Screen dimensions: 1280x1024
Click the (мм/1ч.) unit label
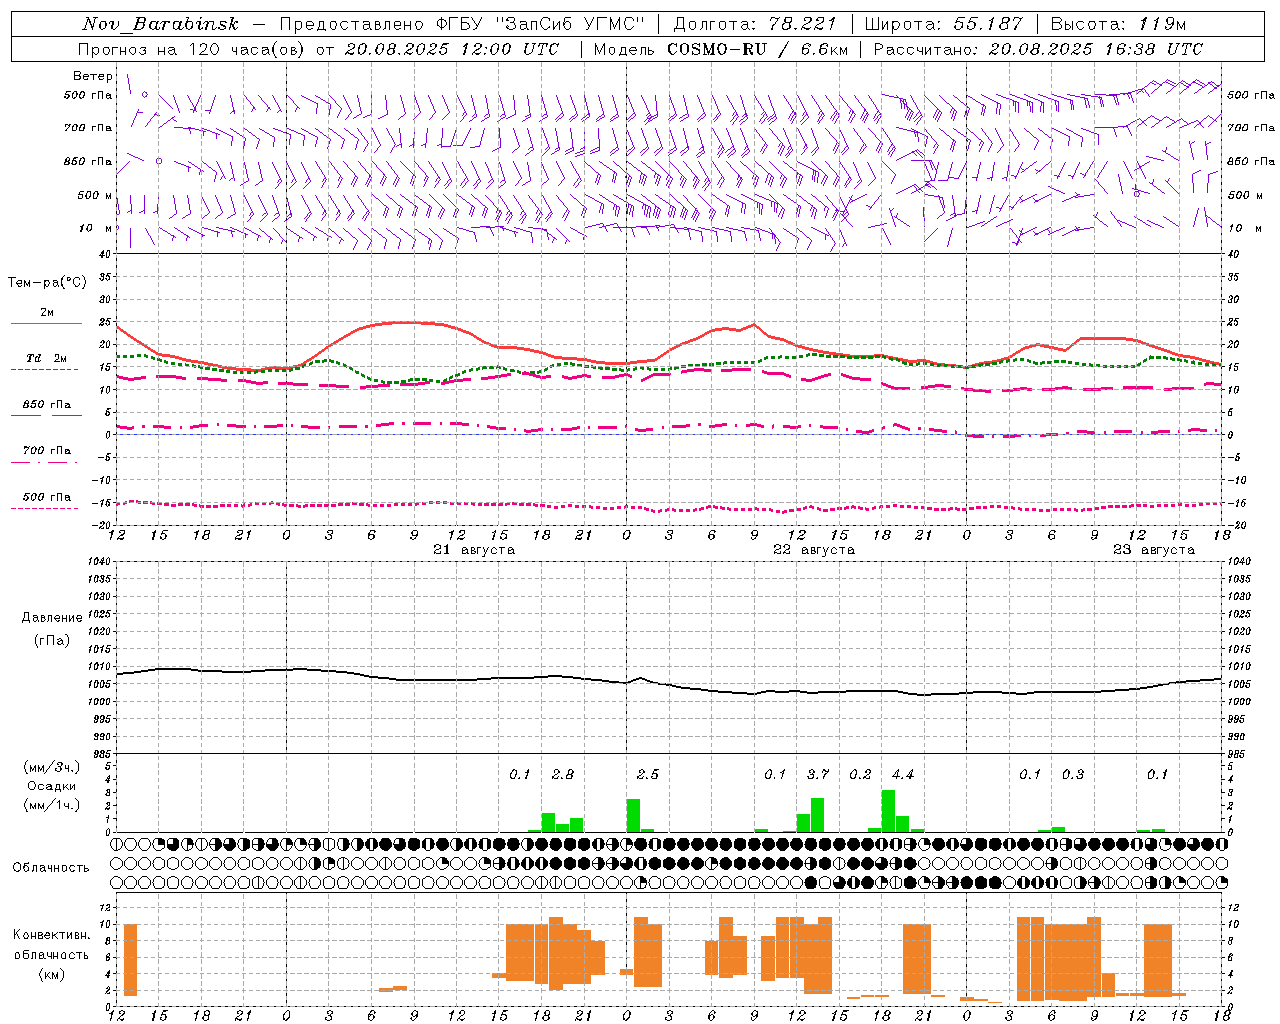(52, 805)
